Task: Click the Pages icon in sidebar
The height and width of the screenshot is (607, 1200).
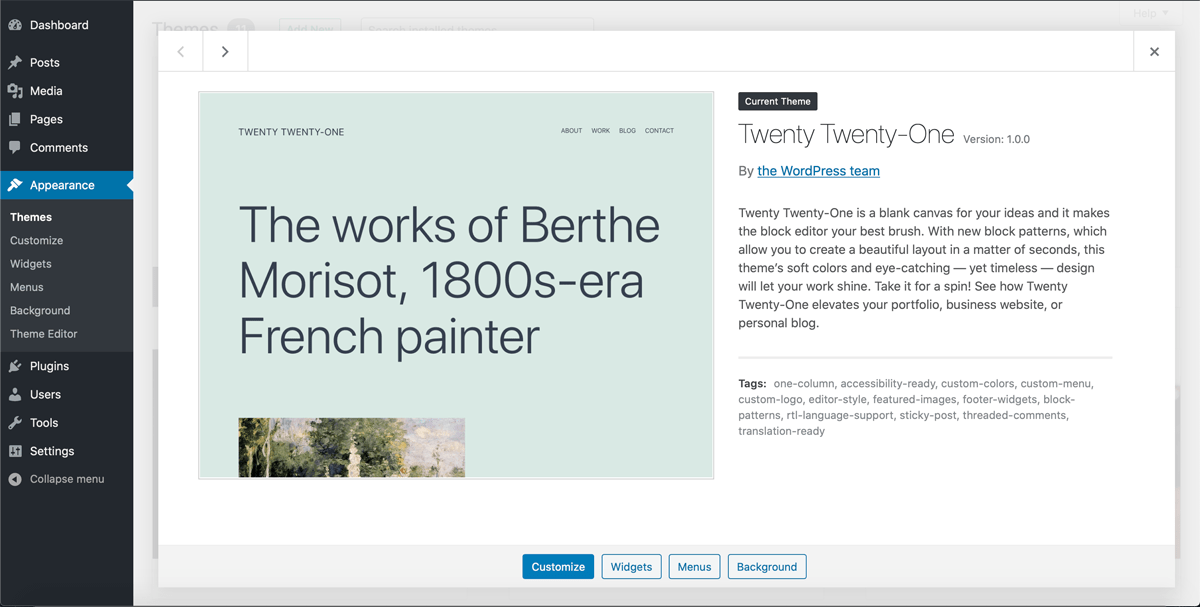Action: [15, 119]
